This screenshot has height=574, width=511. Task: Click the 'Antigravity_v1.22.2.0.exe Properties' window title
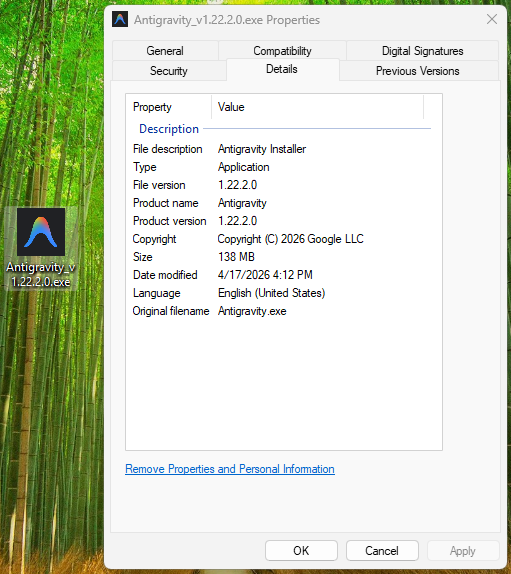pos(227,20)
